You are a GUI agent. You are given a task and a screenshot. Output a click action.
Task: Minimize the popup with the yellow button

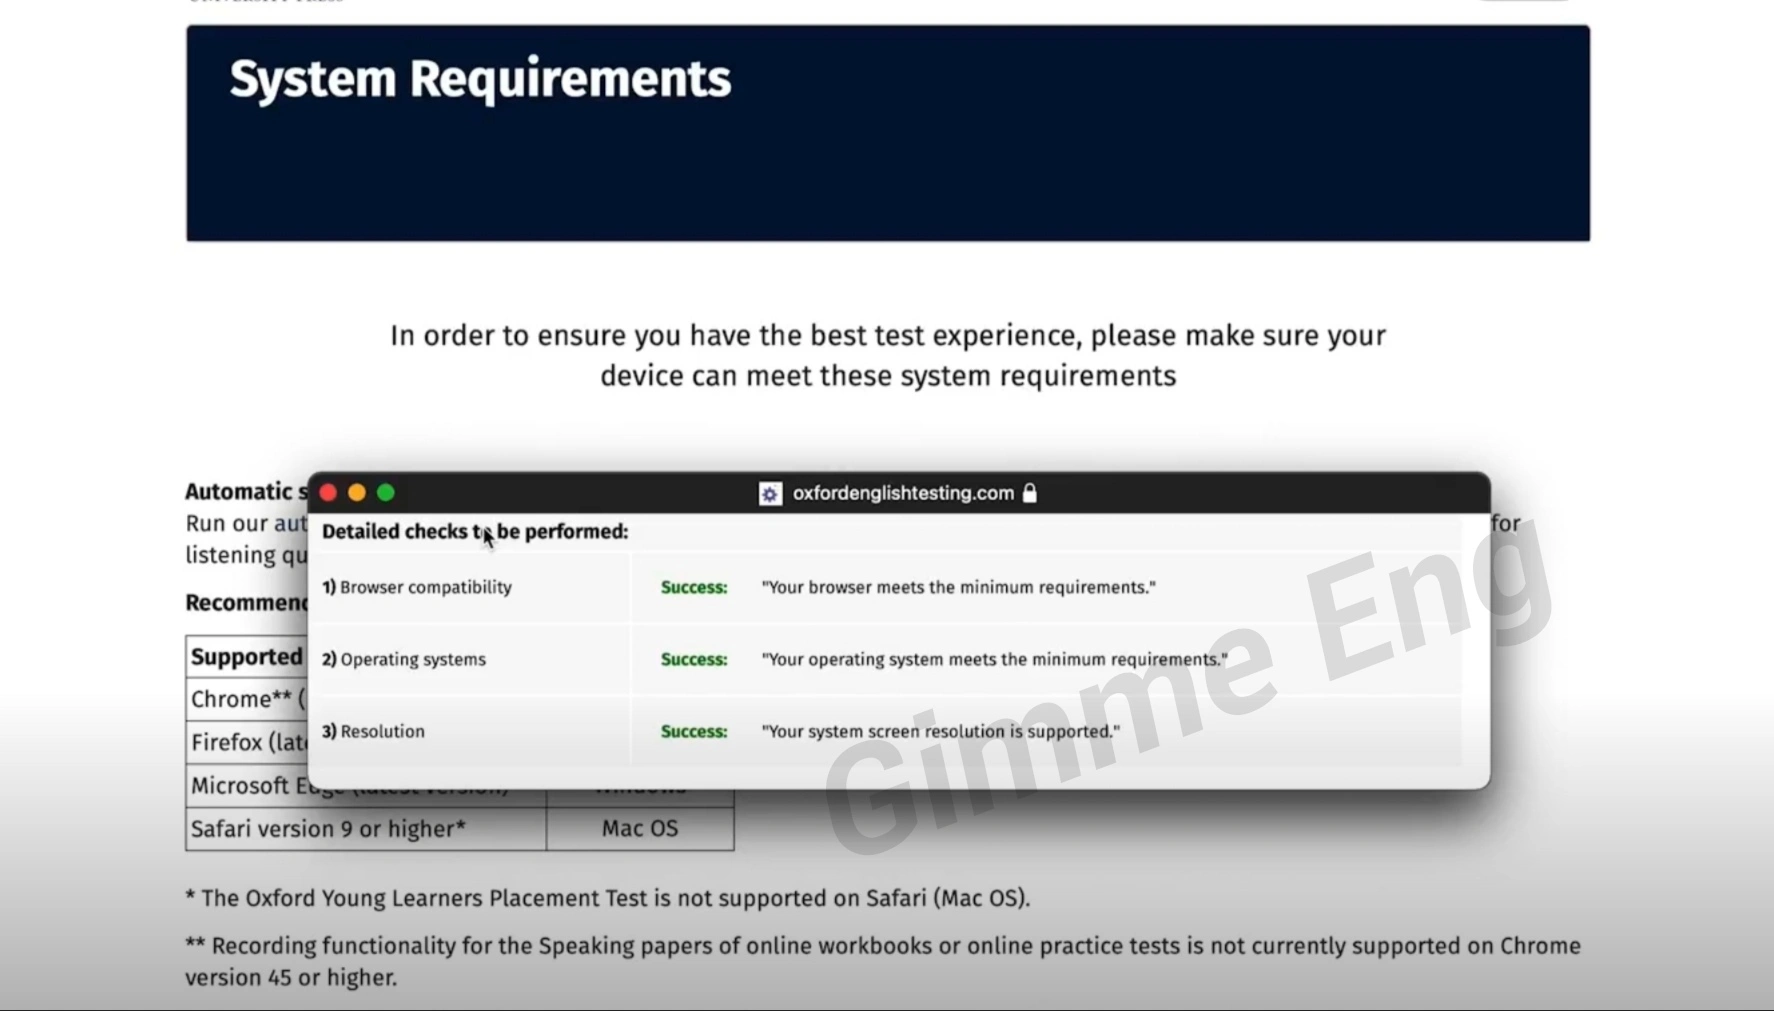click(357, 493)
